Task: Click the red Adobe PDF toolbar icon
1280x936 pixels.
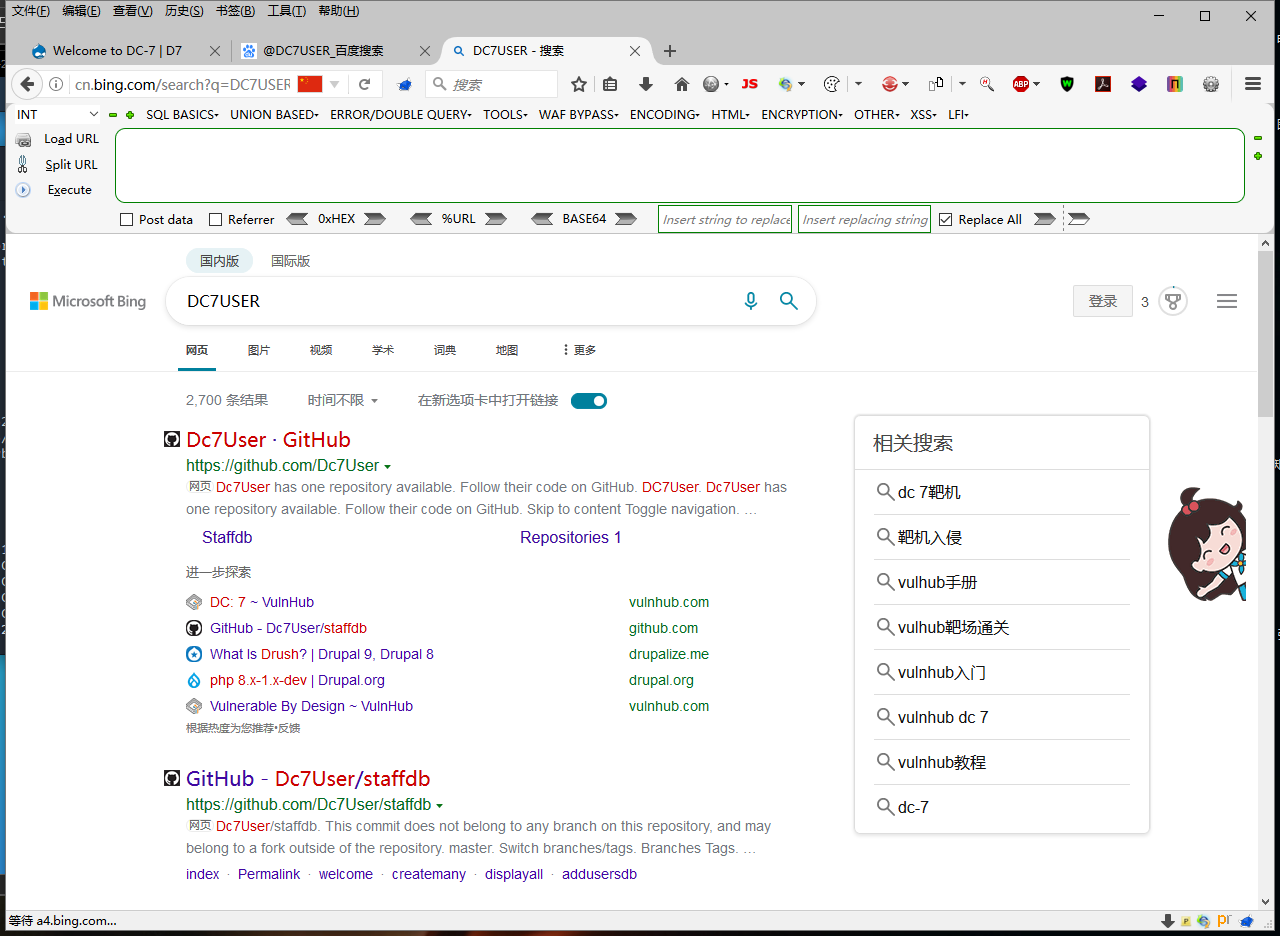Action: [1103, 84]
